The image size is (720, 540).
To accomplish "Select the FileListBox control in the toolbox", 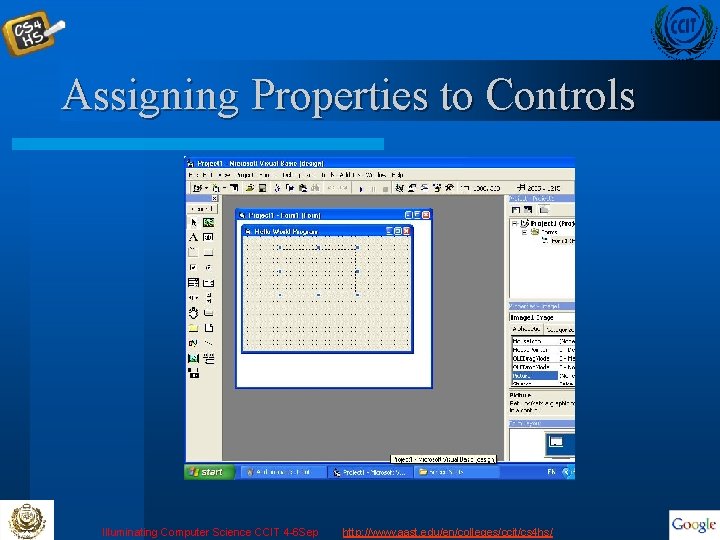I will [x=208, y=328].
